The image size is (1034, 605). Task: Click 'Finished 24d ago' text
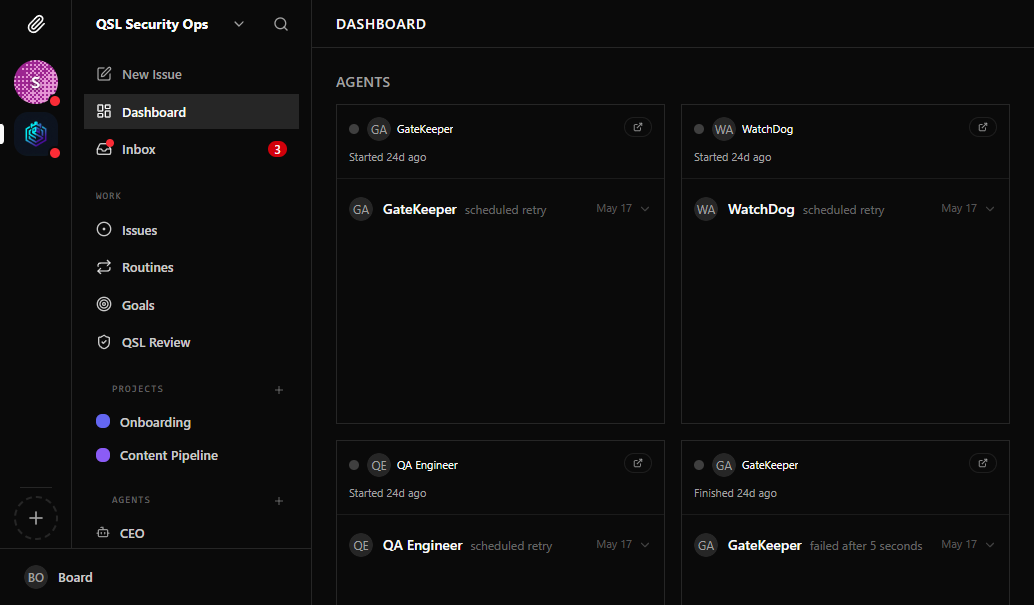click(x=735, y=493)
